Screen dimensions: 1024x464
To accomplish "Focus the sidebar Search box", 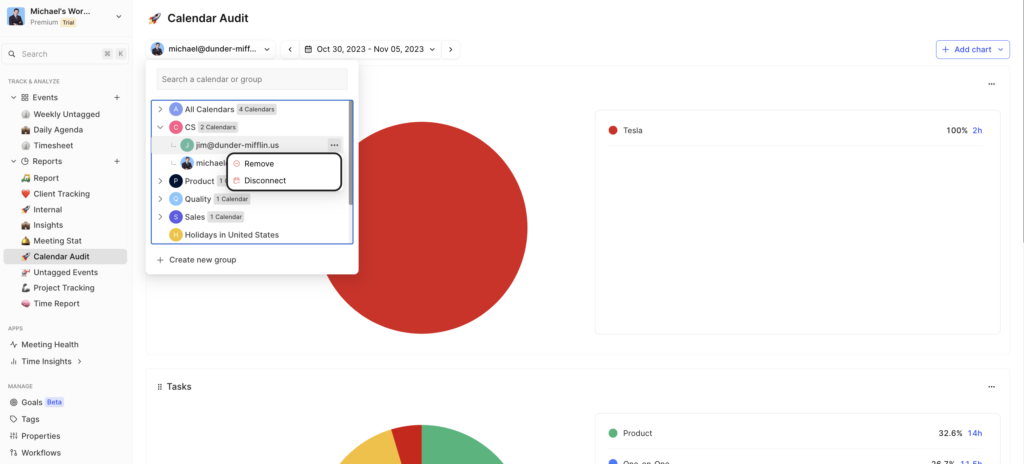I will 64,54.
